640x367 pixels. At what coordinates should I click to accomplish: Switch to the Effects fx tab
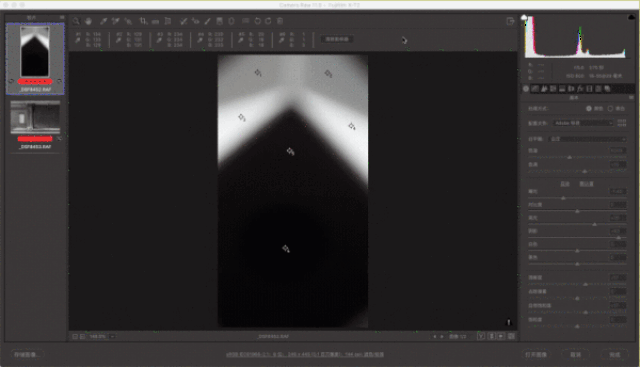[x=580, y=89]
